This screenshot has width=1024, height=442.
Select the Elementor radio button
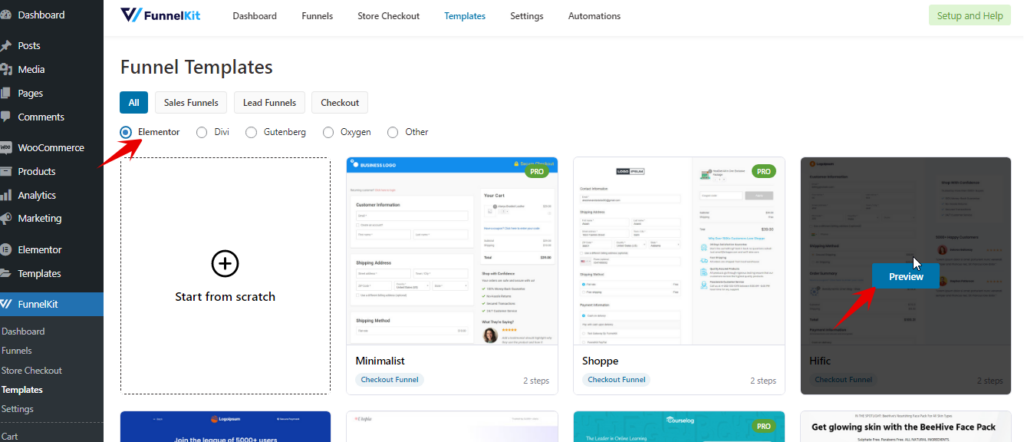[126, 133]
